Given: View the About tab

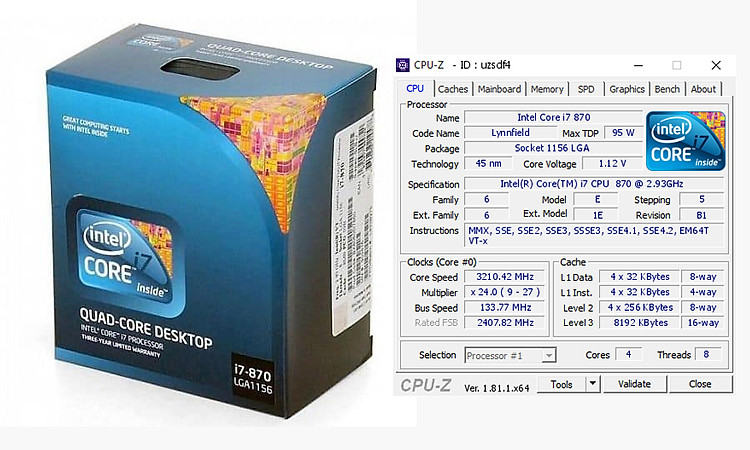Looking at the screenshot, I should [704, 89].
